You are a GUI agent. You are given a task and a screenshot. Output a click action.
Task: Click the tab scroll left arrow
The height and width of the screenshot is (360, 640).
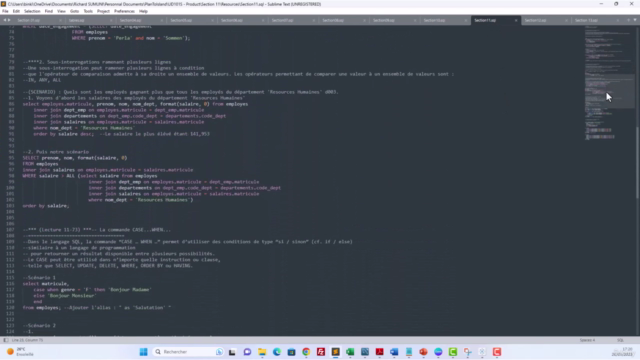[x=5, y=20]
